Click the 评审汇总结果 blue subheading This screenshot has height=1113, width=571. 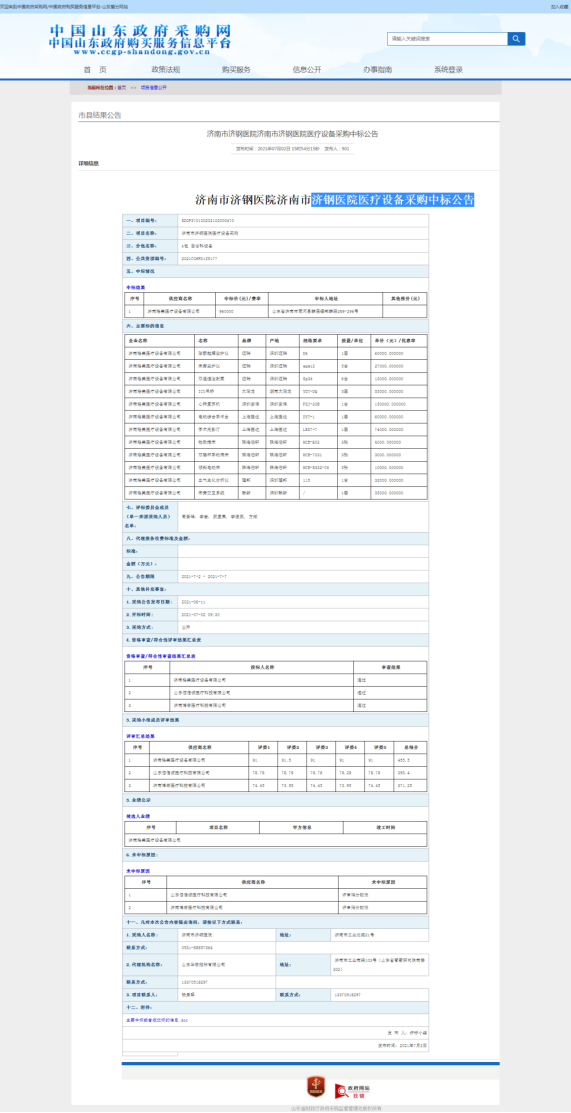[x=141, y=736]
